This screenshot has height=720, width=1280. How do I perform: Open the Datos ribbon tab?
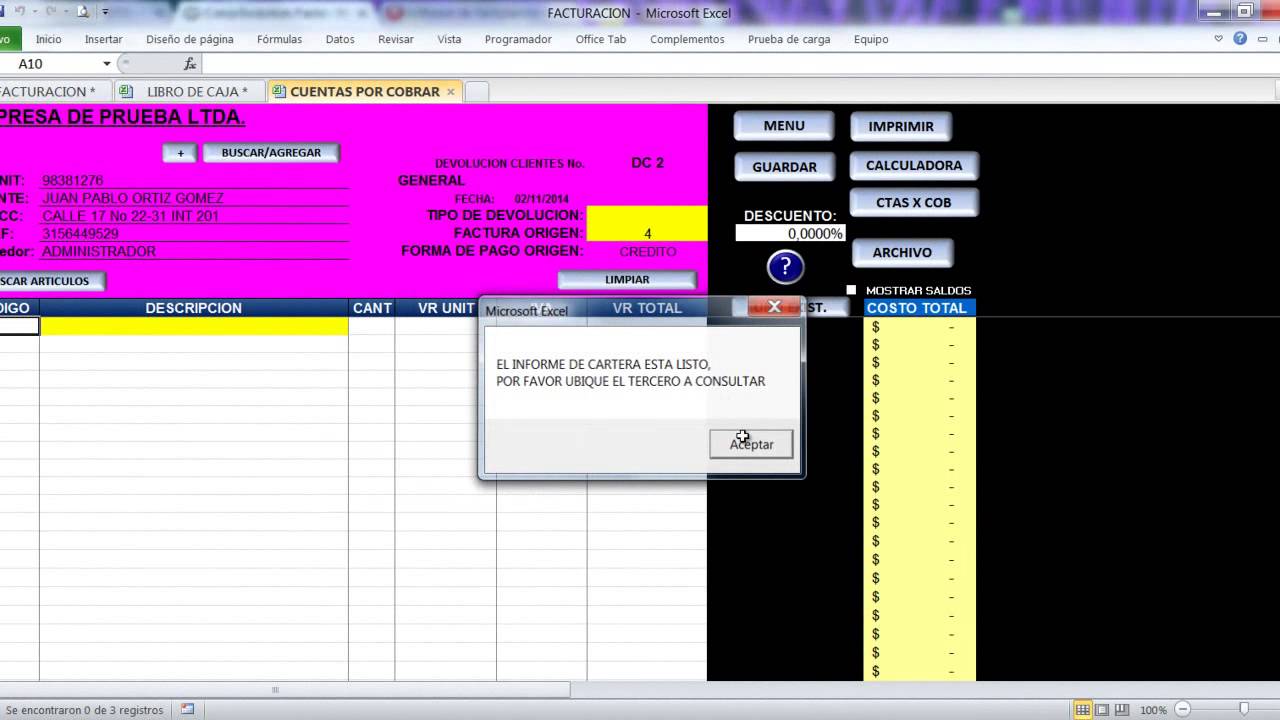[340, 39]
